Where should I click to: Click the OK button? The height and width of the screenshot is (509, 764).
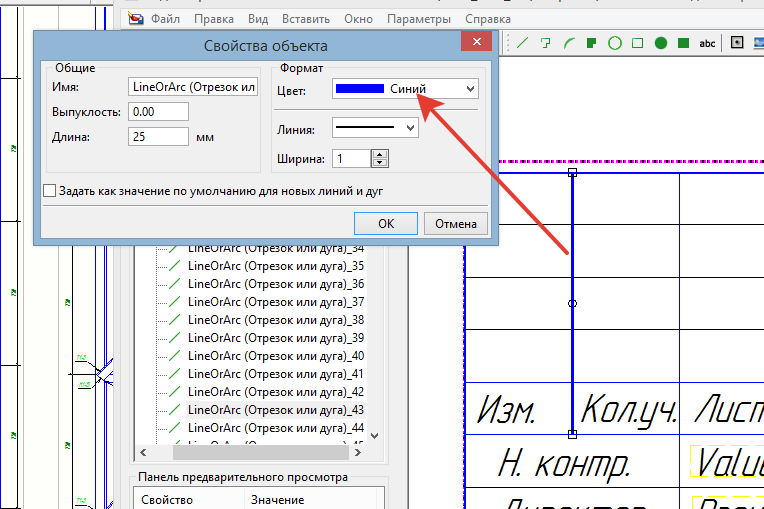coord(385,223)
